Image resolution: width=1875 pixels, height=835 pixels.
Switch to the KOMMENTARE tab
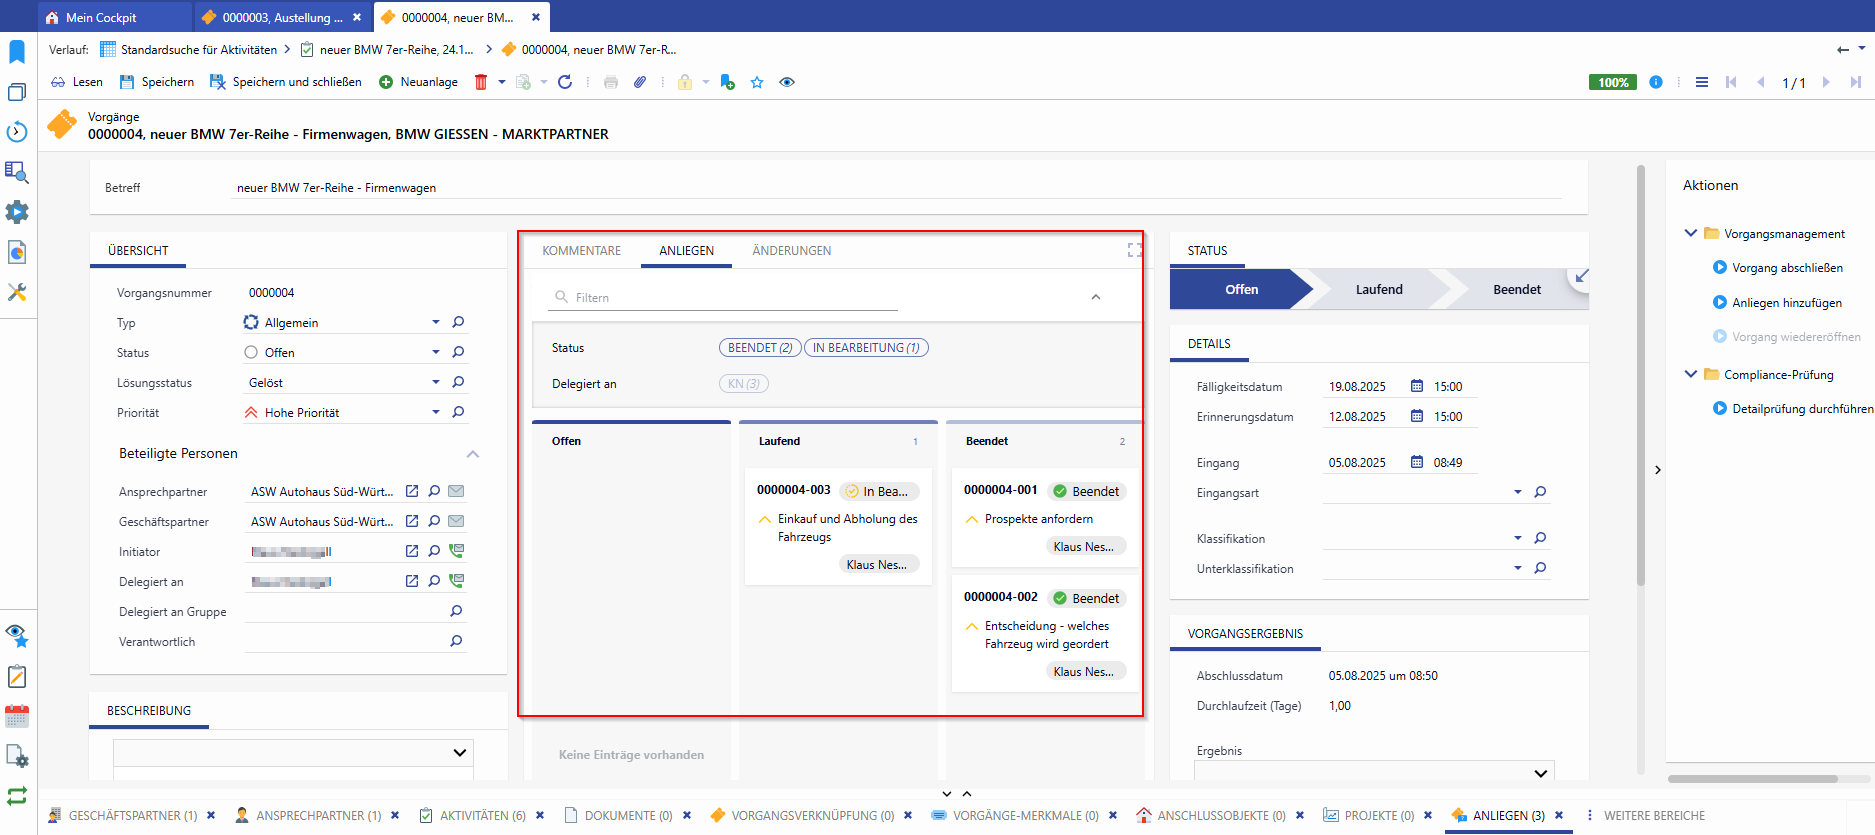tap(581, 251)
